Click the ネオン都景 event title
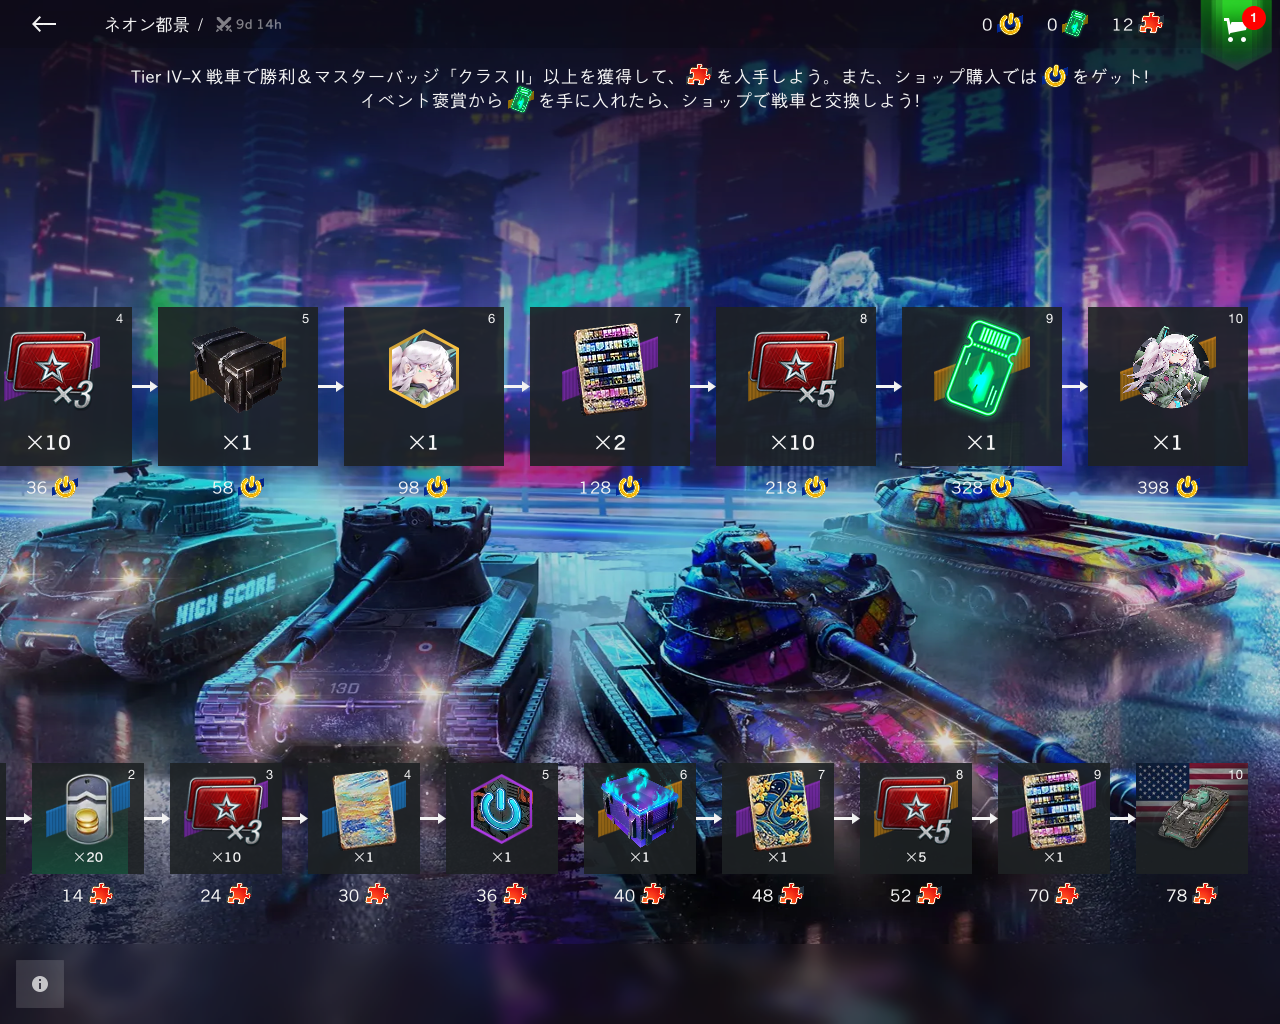 coord(147,24)
